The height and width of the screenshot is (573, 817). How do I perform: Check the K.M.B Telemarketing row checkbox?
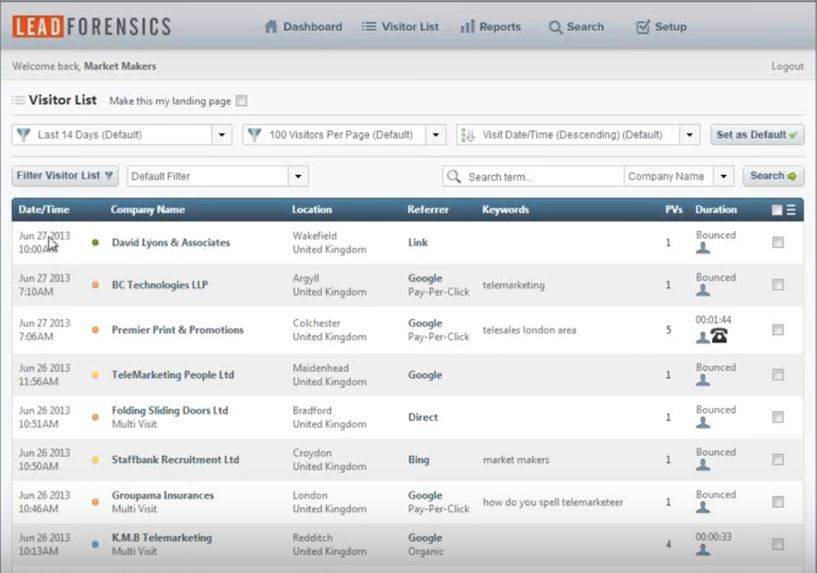click(x=778, y=544)
